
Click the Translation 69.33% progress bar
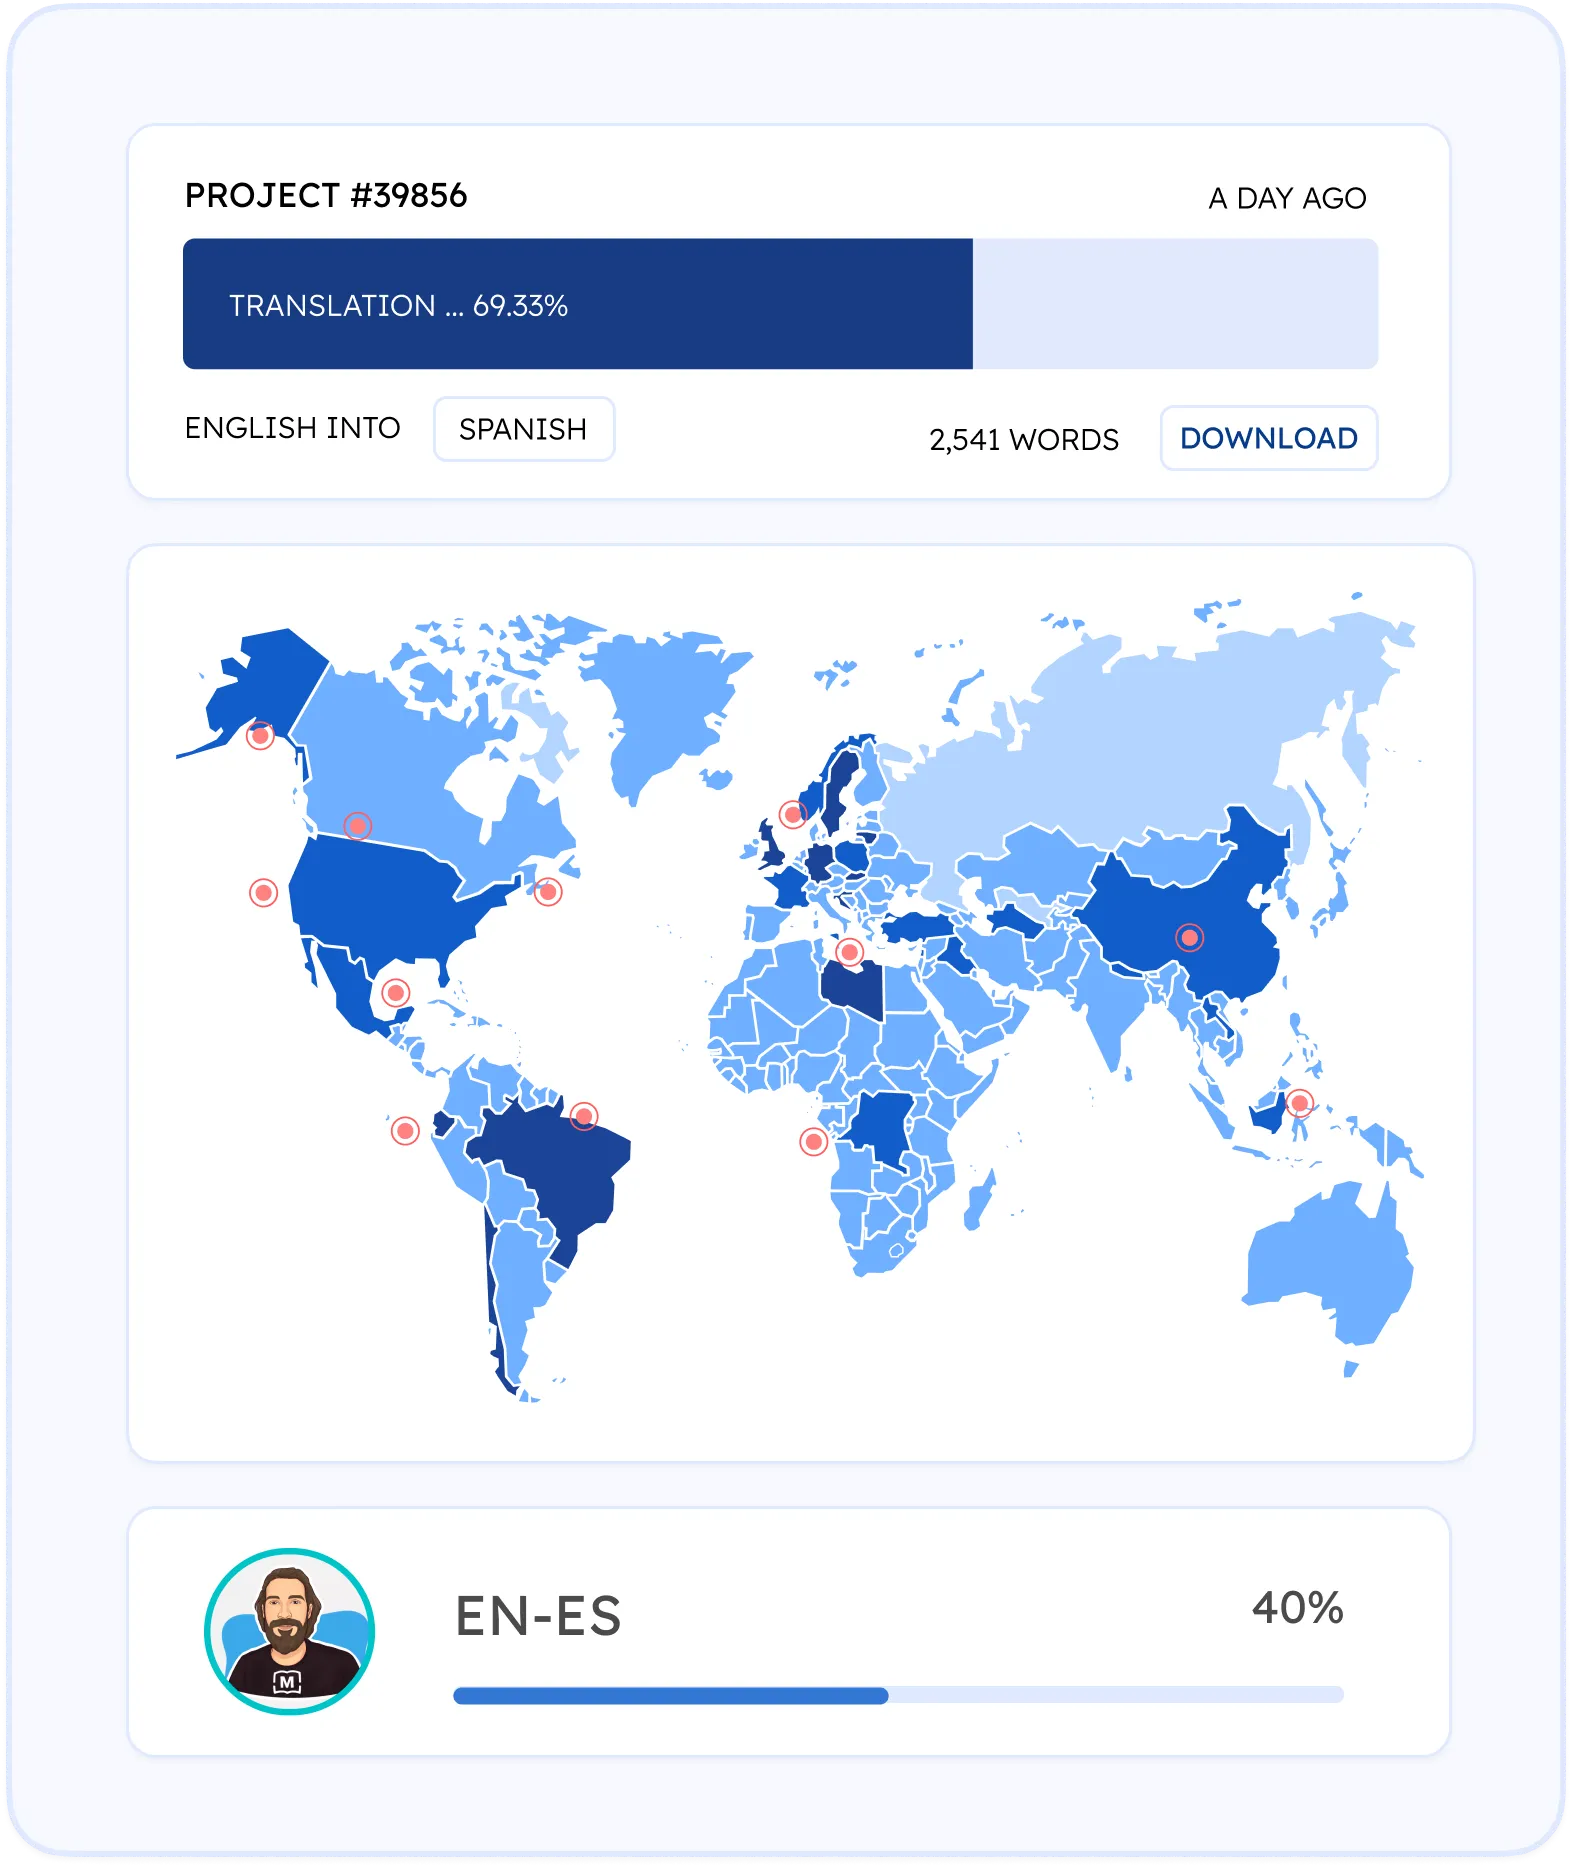[779, 304]
